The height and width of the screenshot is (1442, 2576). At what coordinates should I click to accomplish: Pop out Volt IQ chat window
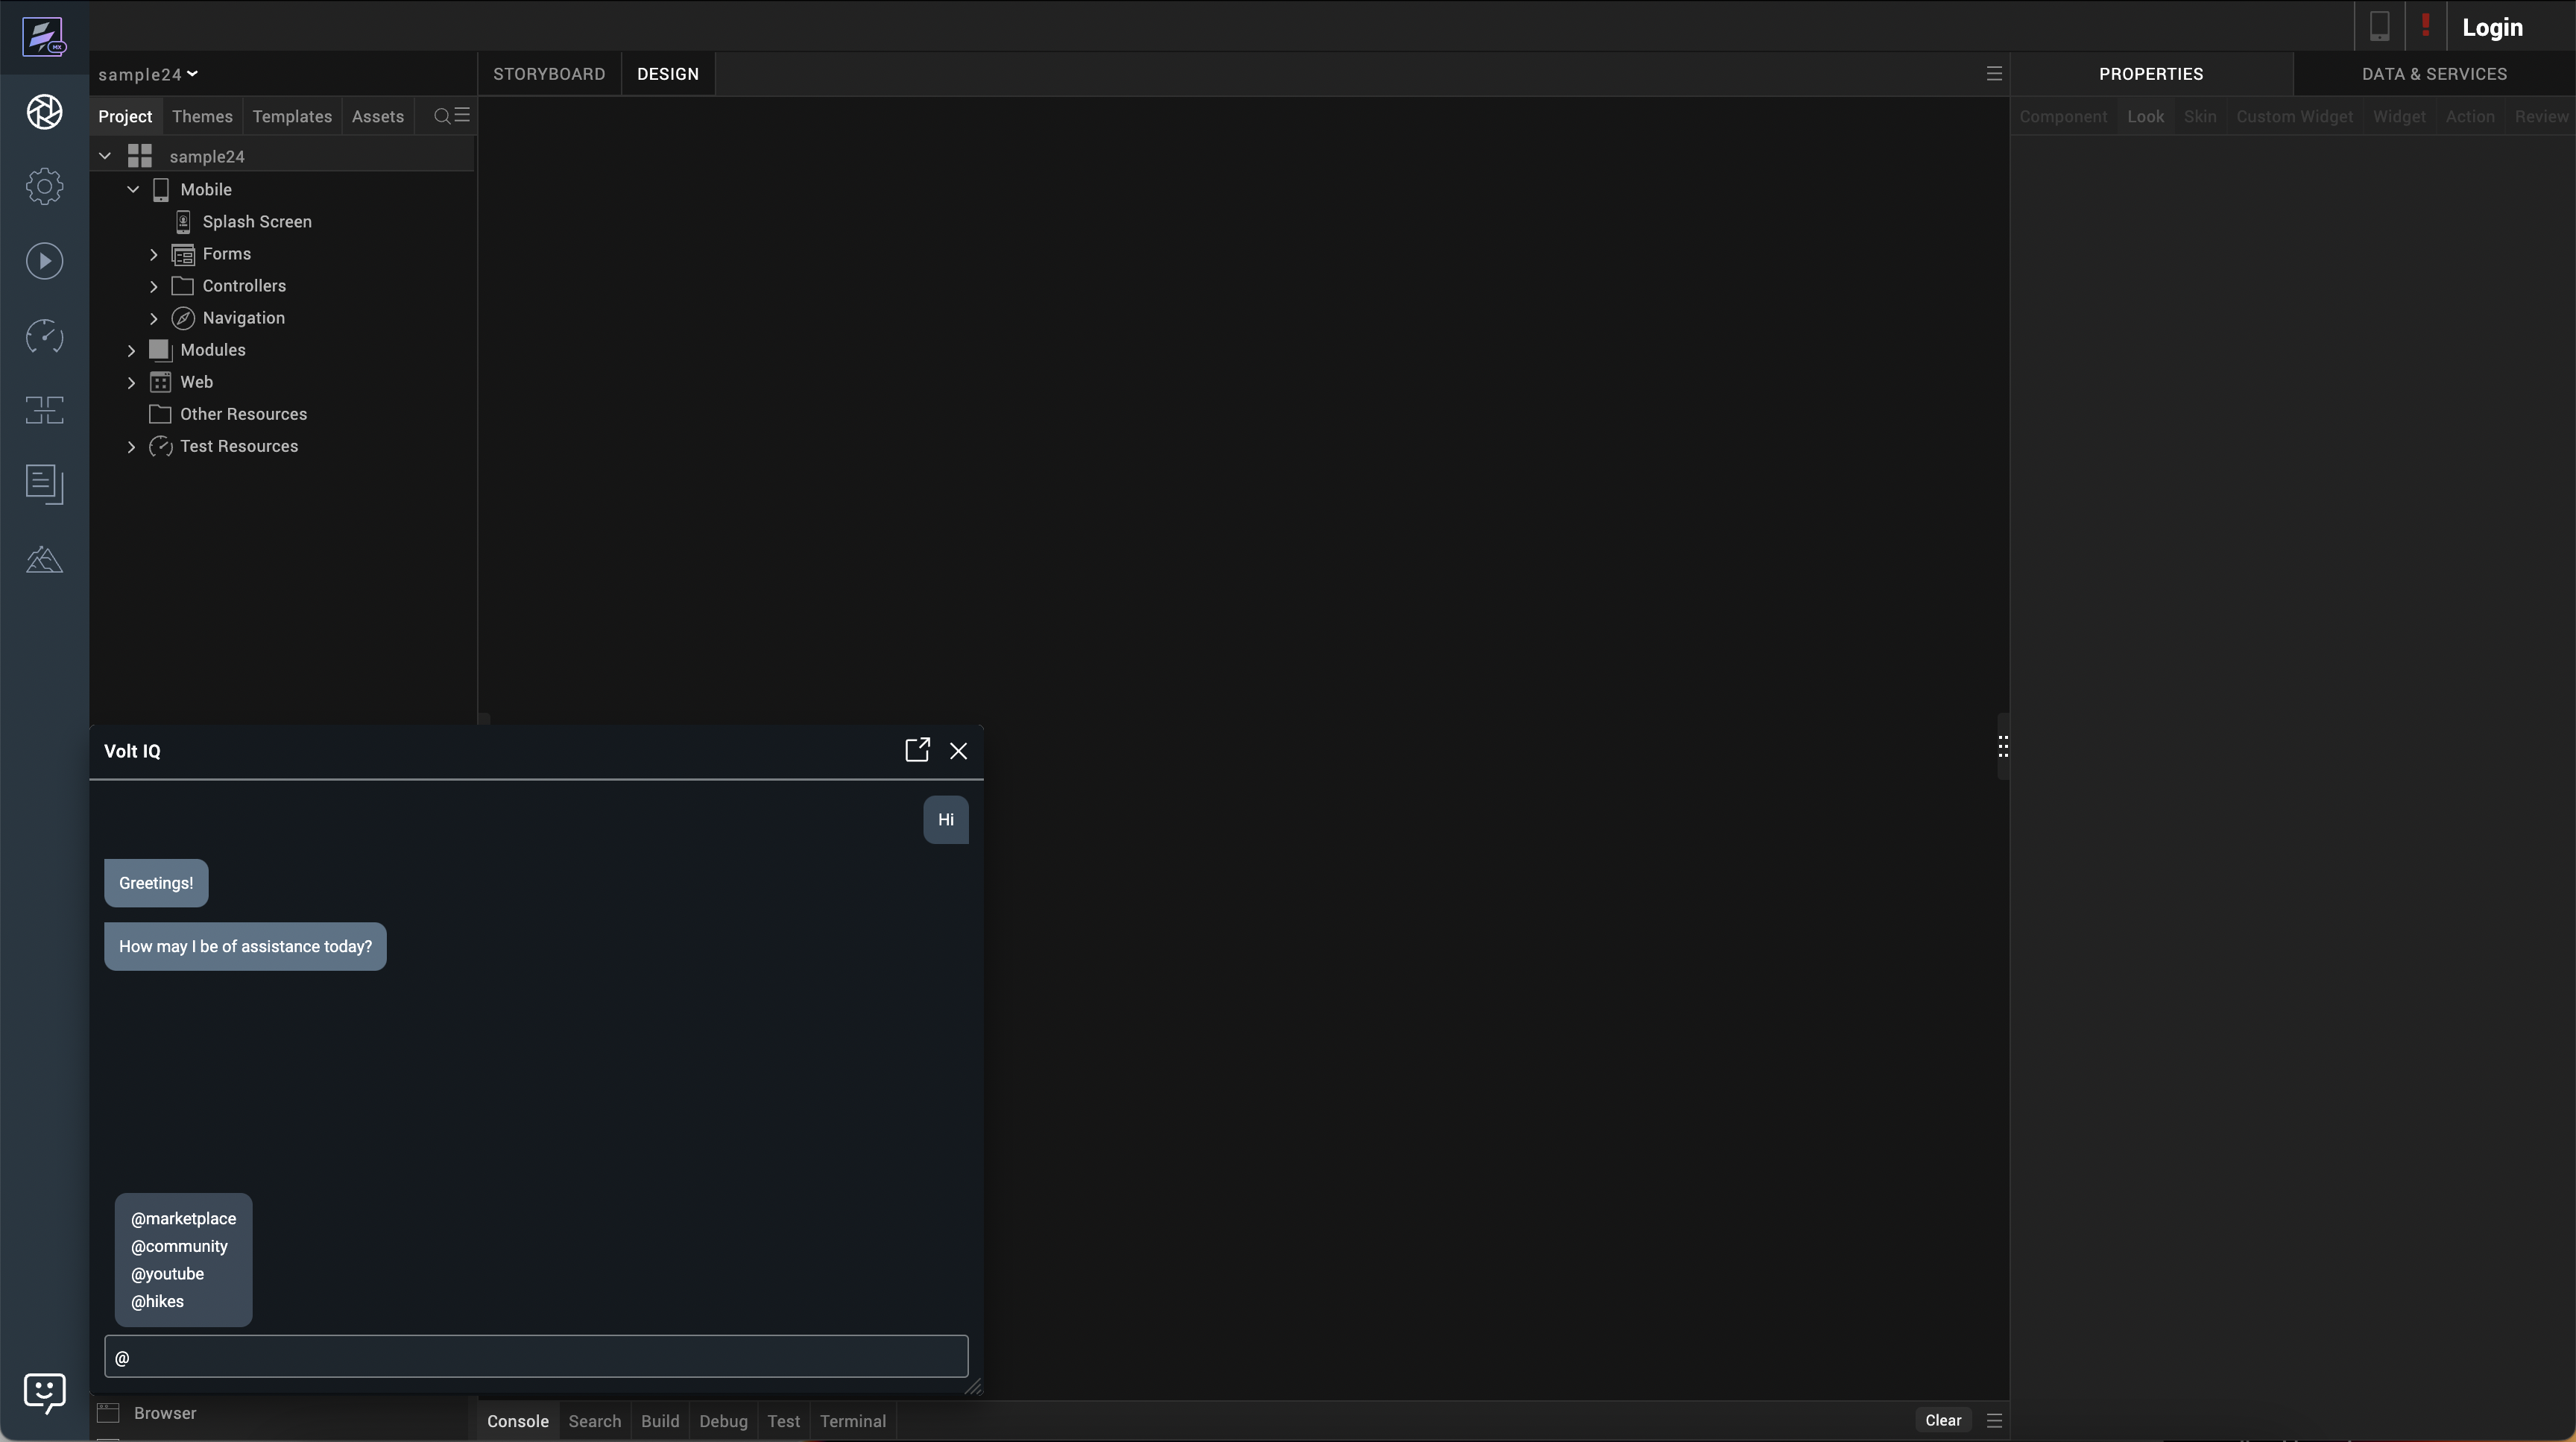pos(917,750)
